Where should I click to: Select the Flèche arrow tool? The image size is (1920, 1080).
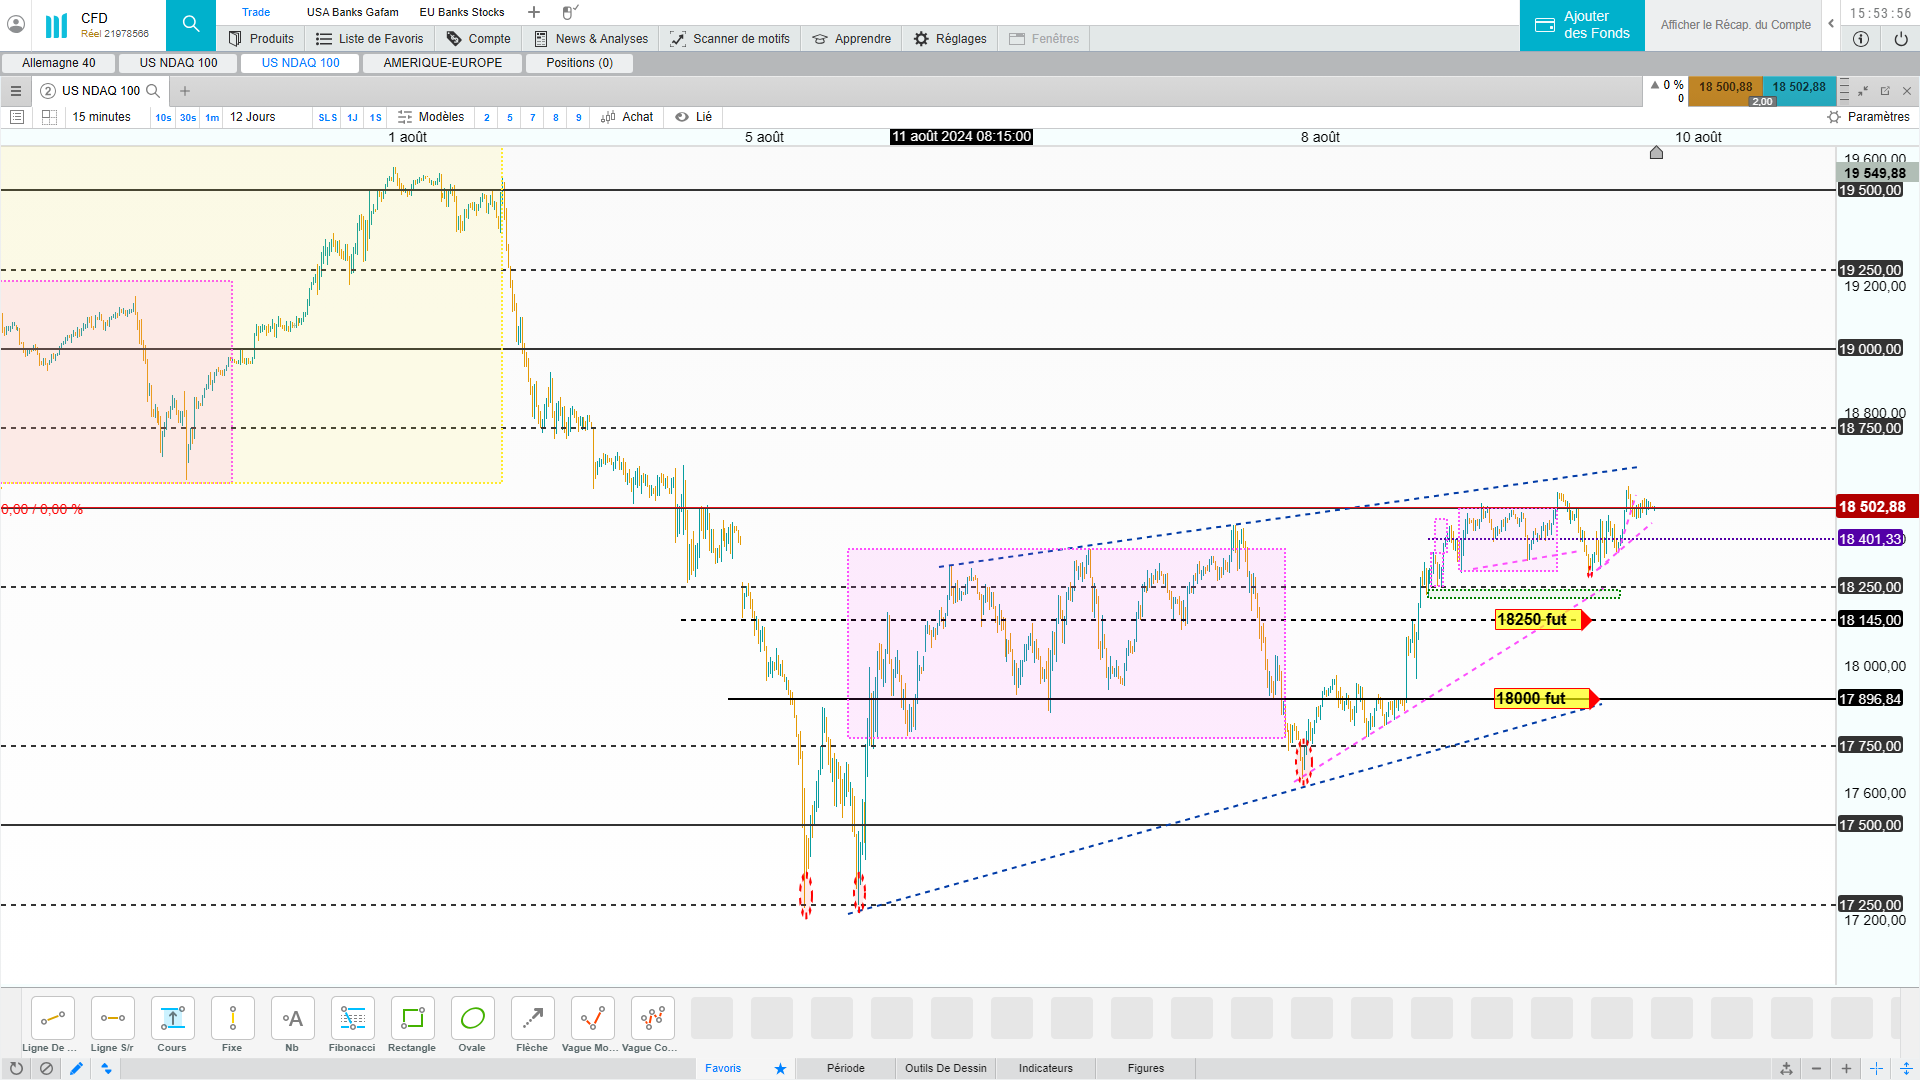(532, 1019)
